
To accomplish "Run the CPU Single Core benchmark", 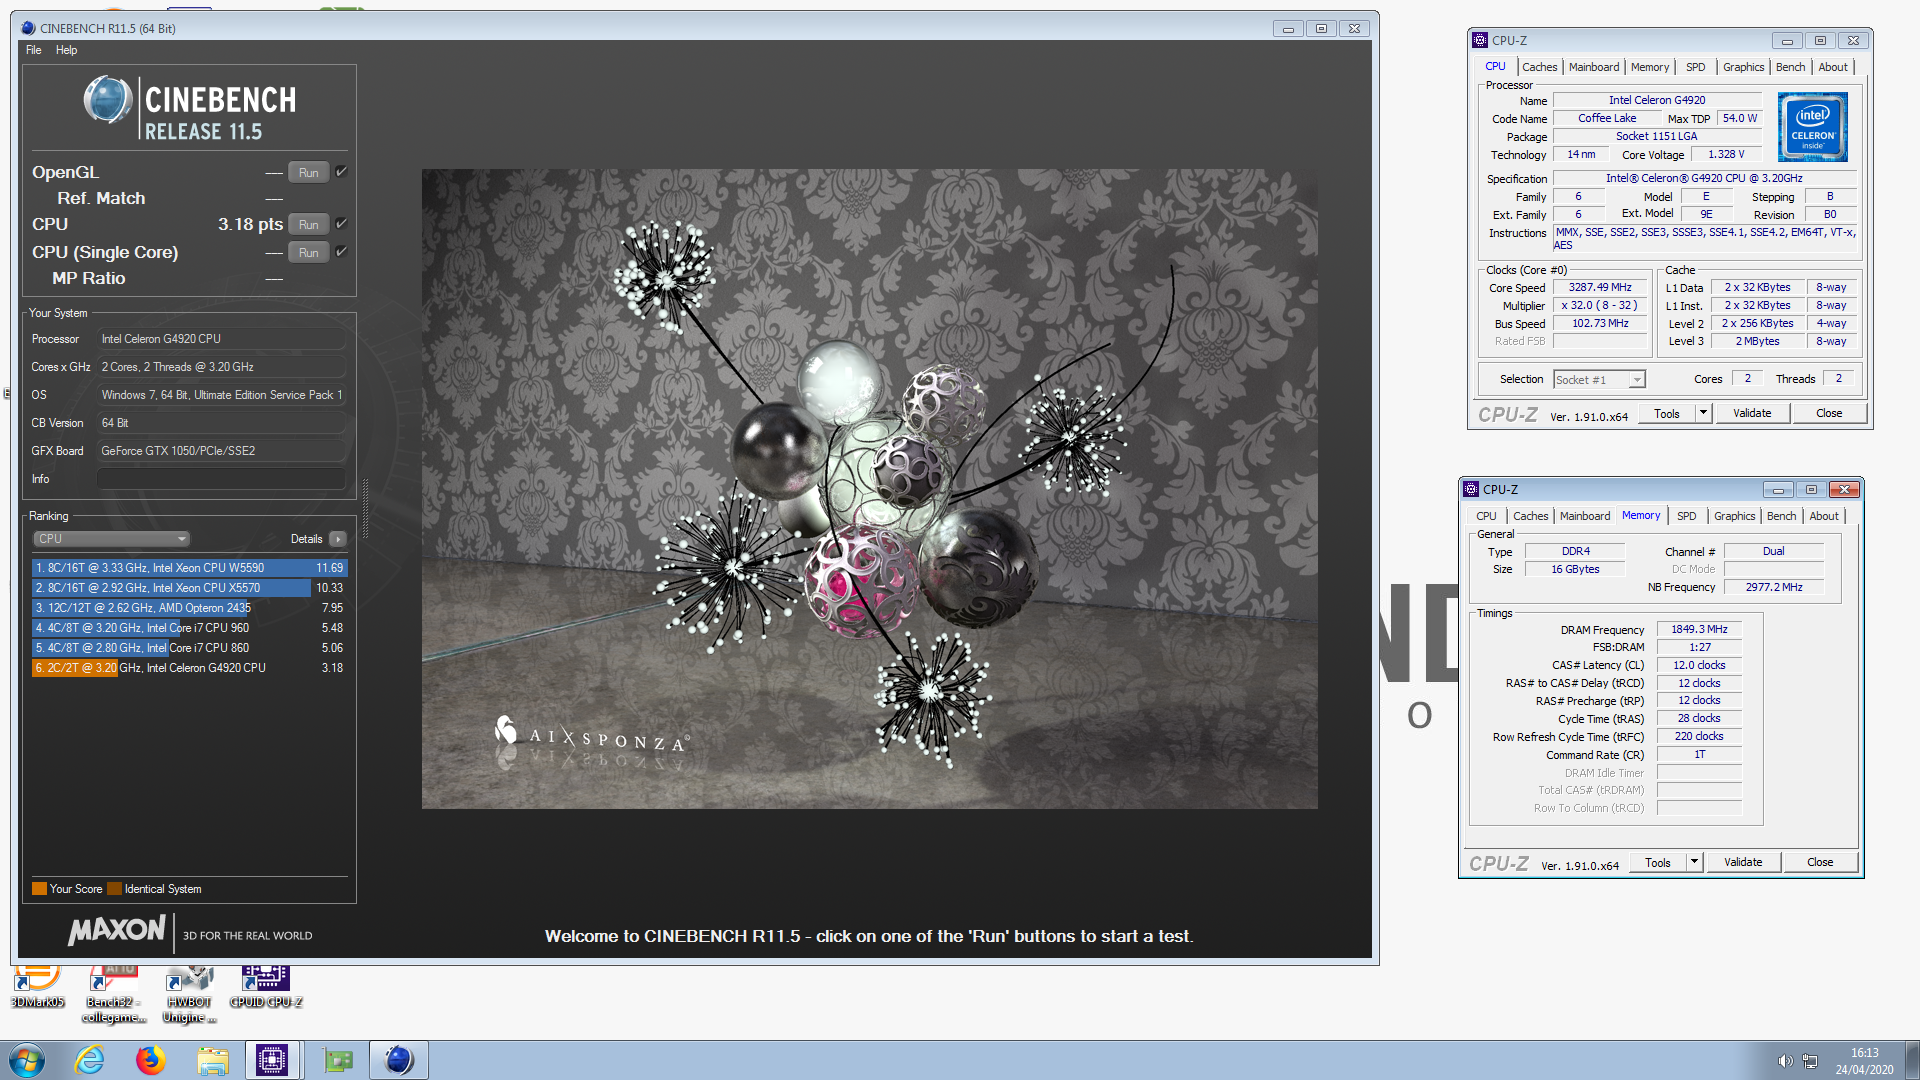I will (x=308, y=253).
